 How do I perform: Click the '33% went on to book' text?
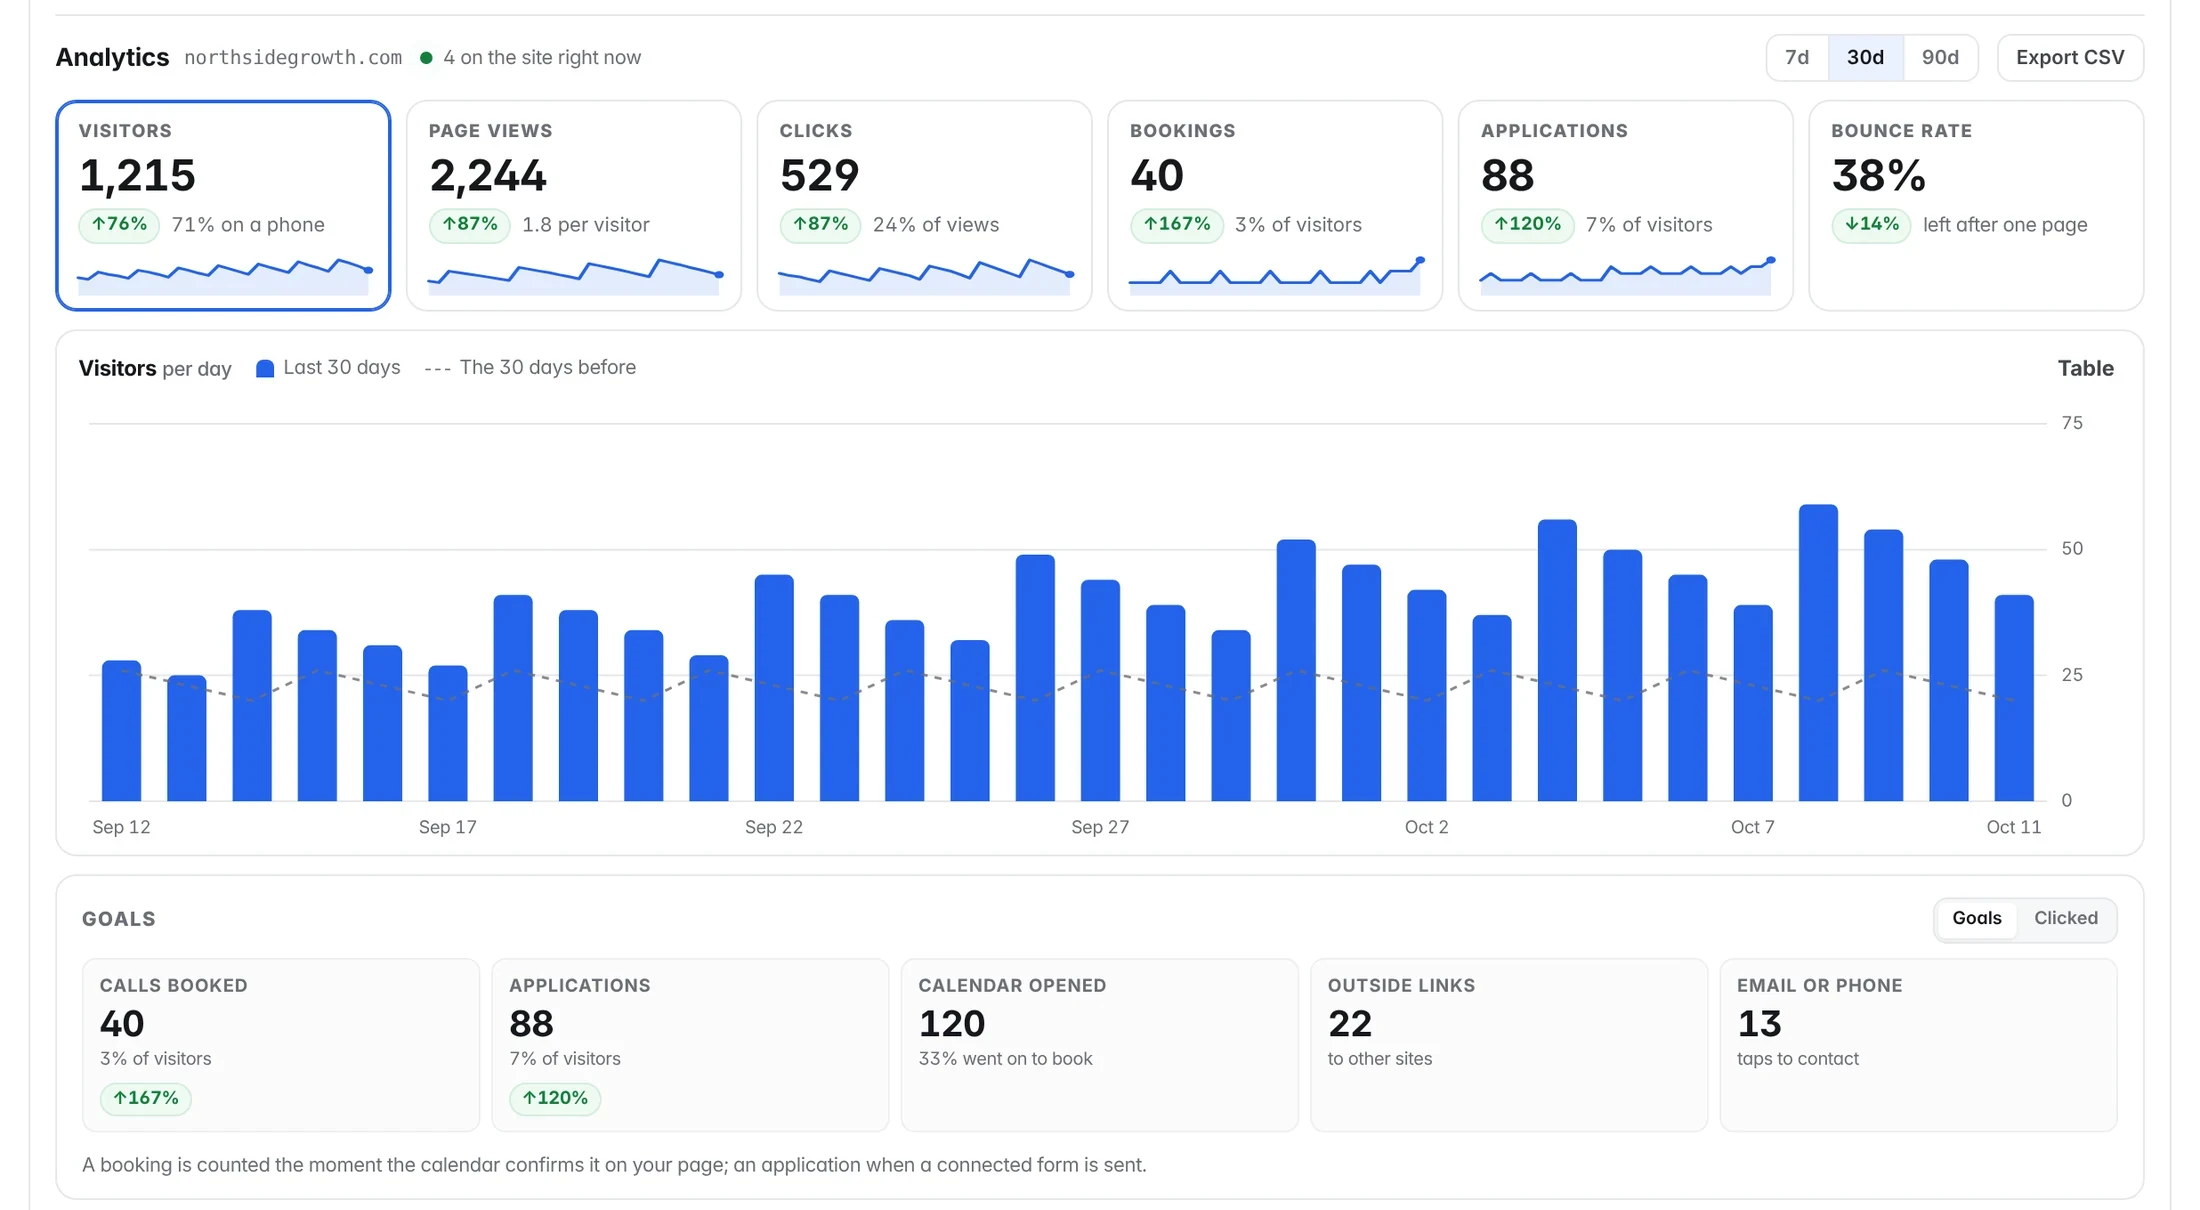1005,1059
